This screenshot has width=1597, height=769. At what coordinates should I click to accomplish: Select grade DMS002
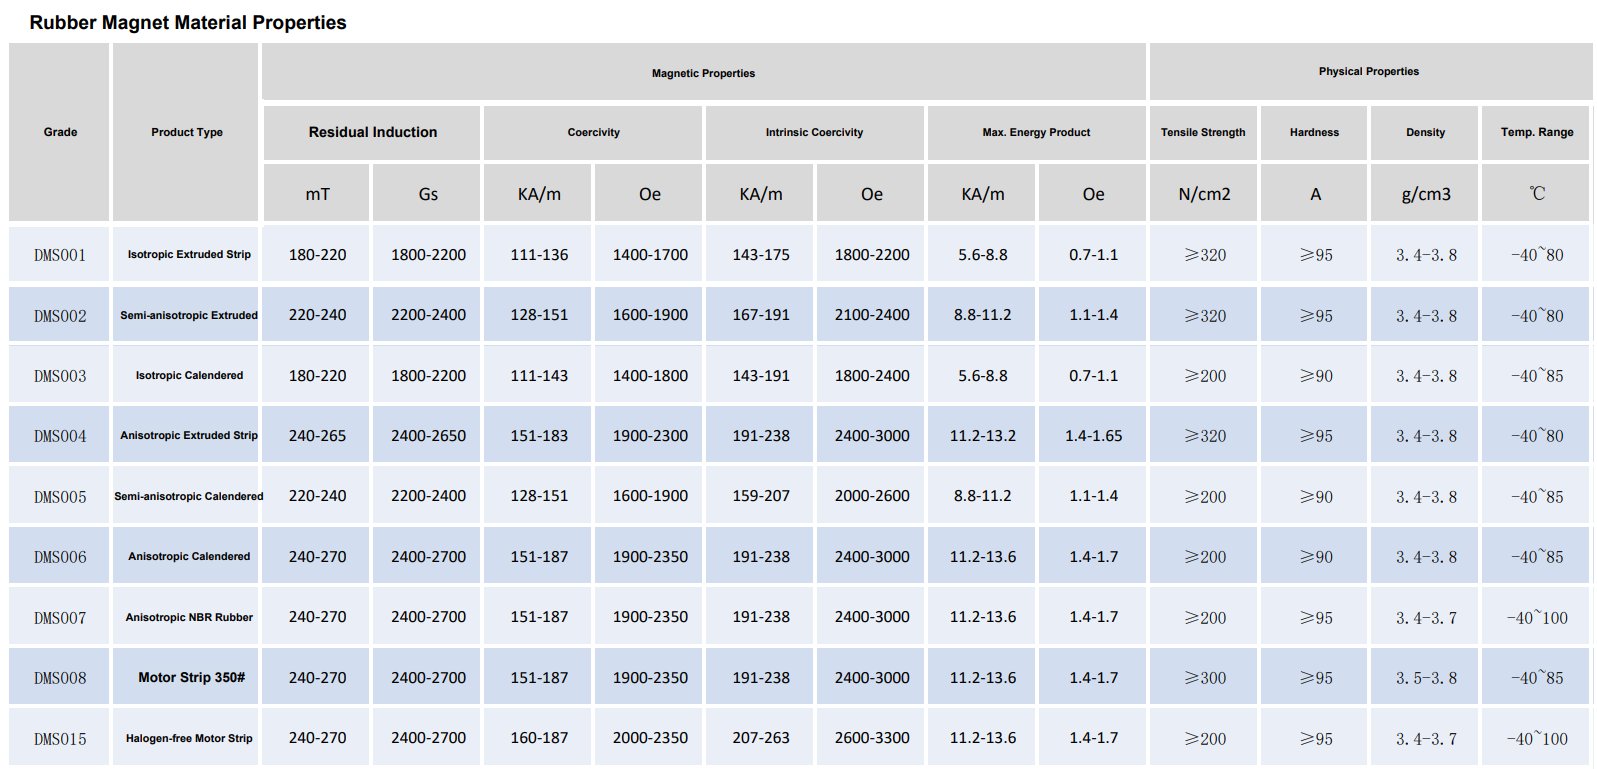coord(60,316)
